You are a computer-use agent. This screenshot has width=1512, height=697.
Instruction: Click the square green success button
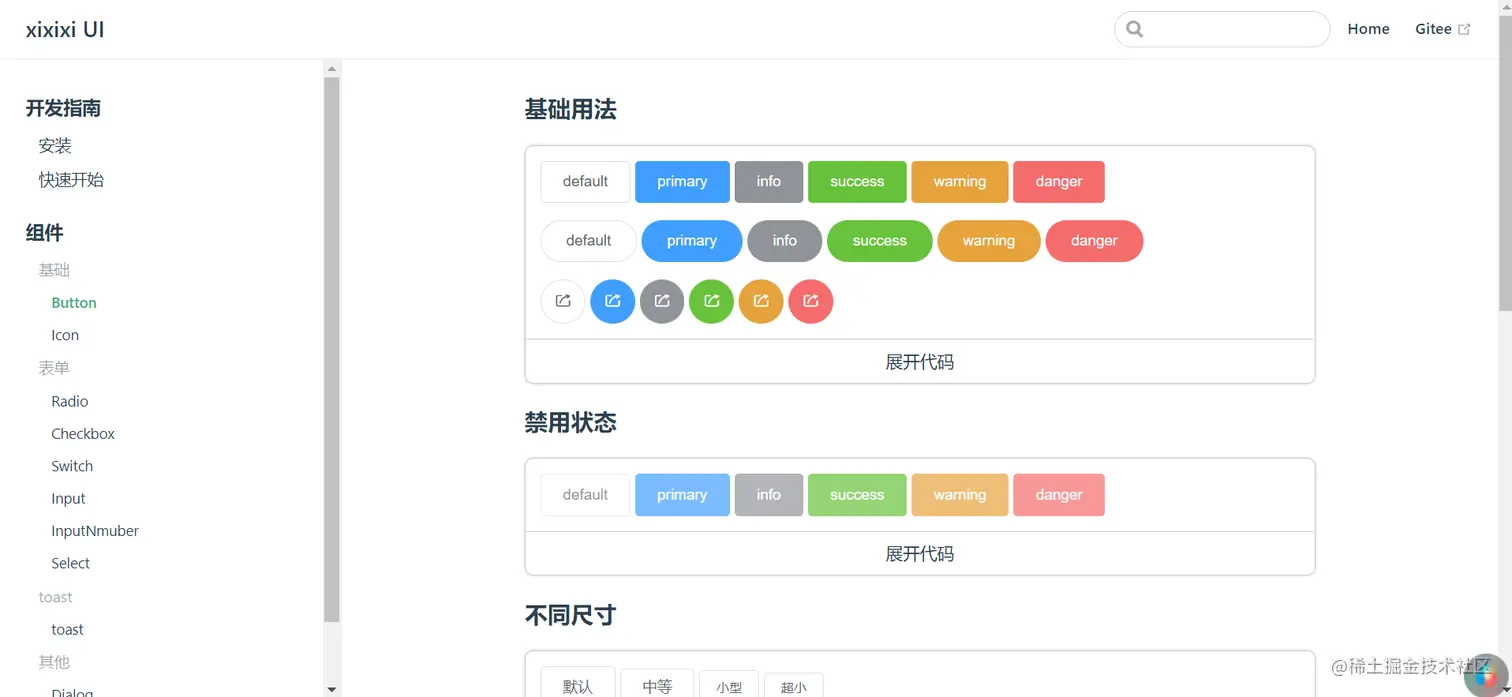(857, 182)
